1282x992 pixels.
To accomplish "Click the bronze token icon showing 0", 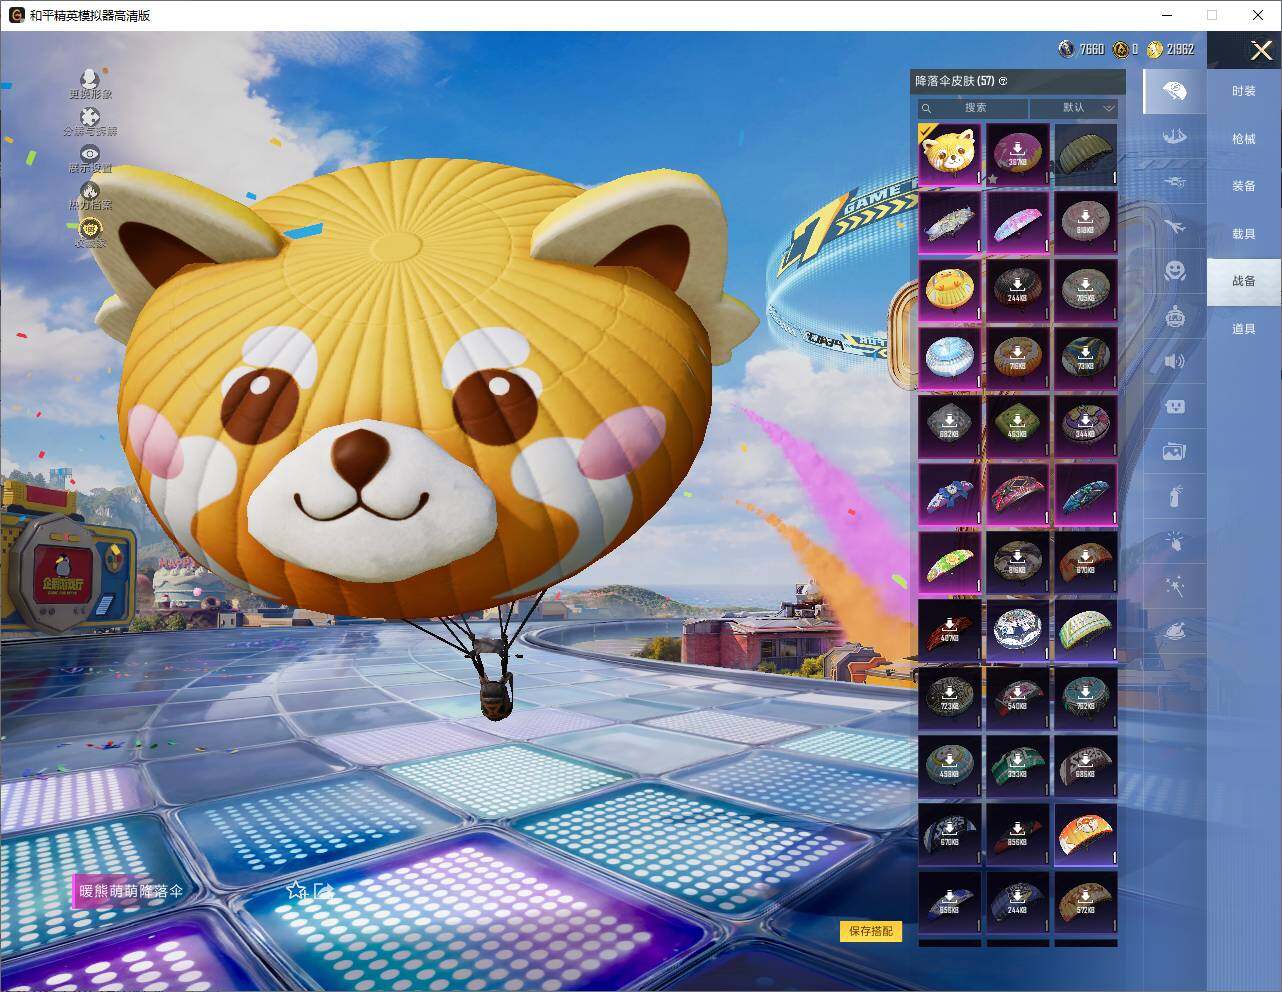I will (x=1121, y=49).
